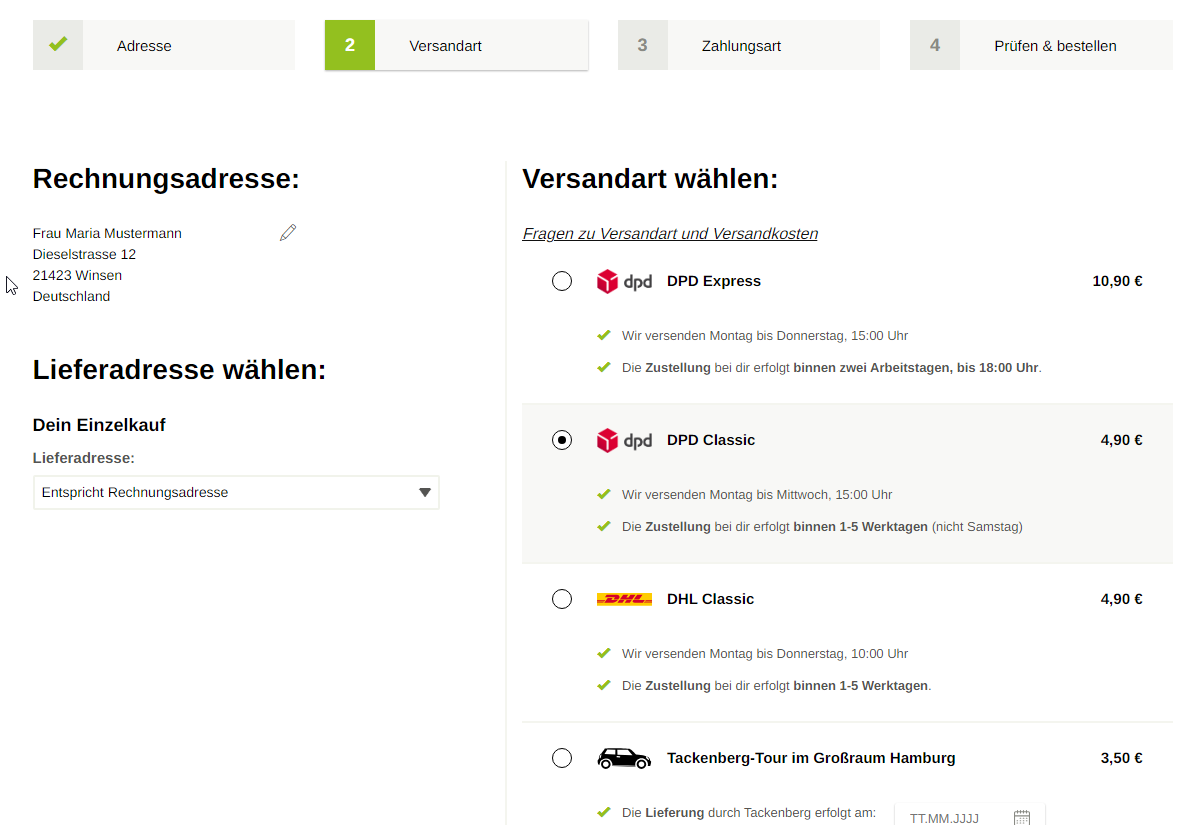Screen dimensions: 1194x825
Task: Click the green checkmark on Adresse step
Action: pos(58,45)
